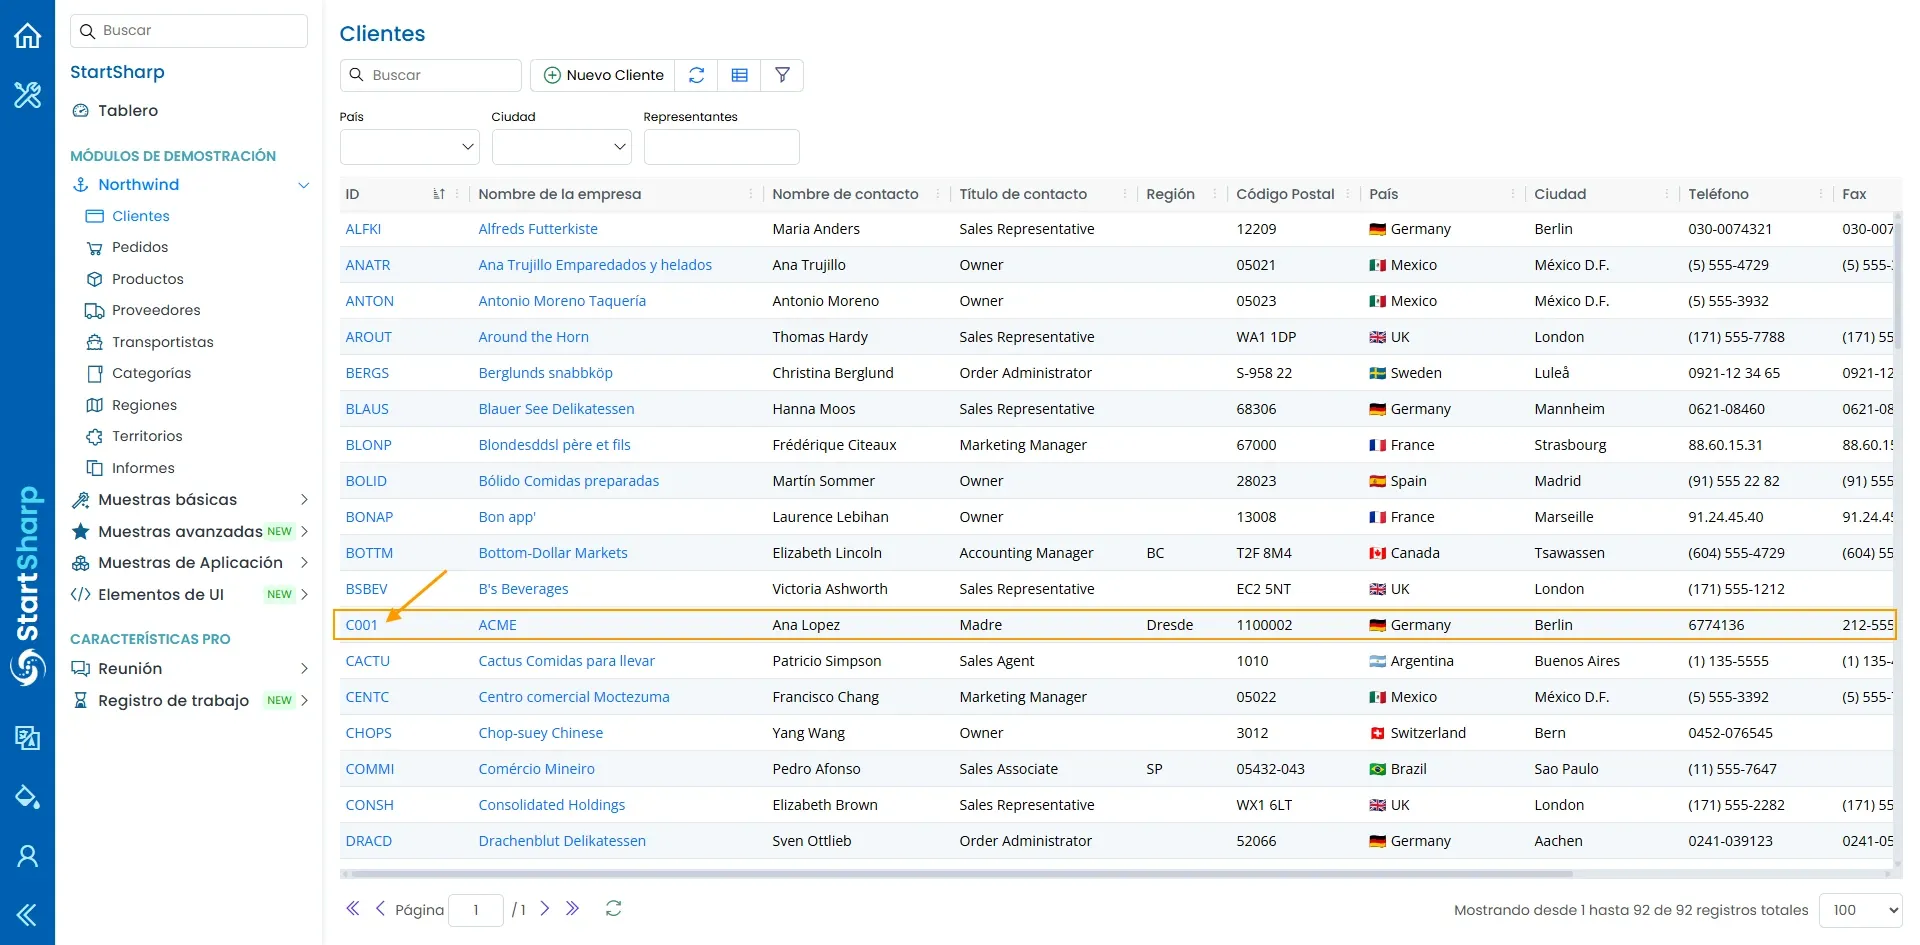Select Clientes in the Northwind menu
This screenshot has width=1920, height=945.
coord(141,216)
